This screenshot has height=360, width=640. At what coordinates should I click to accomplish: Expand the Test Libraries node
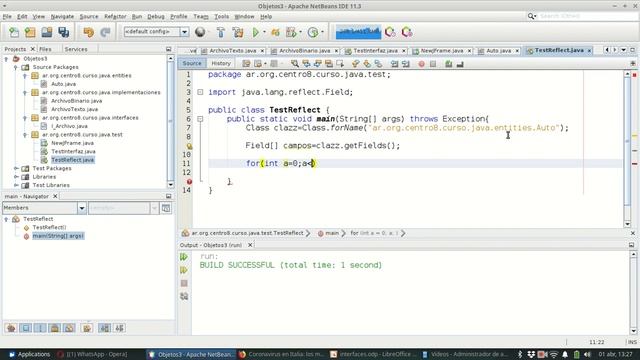pos(16,185)
